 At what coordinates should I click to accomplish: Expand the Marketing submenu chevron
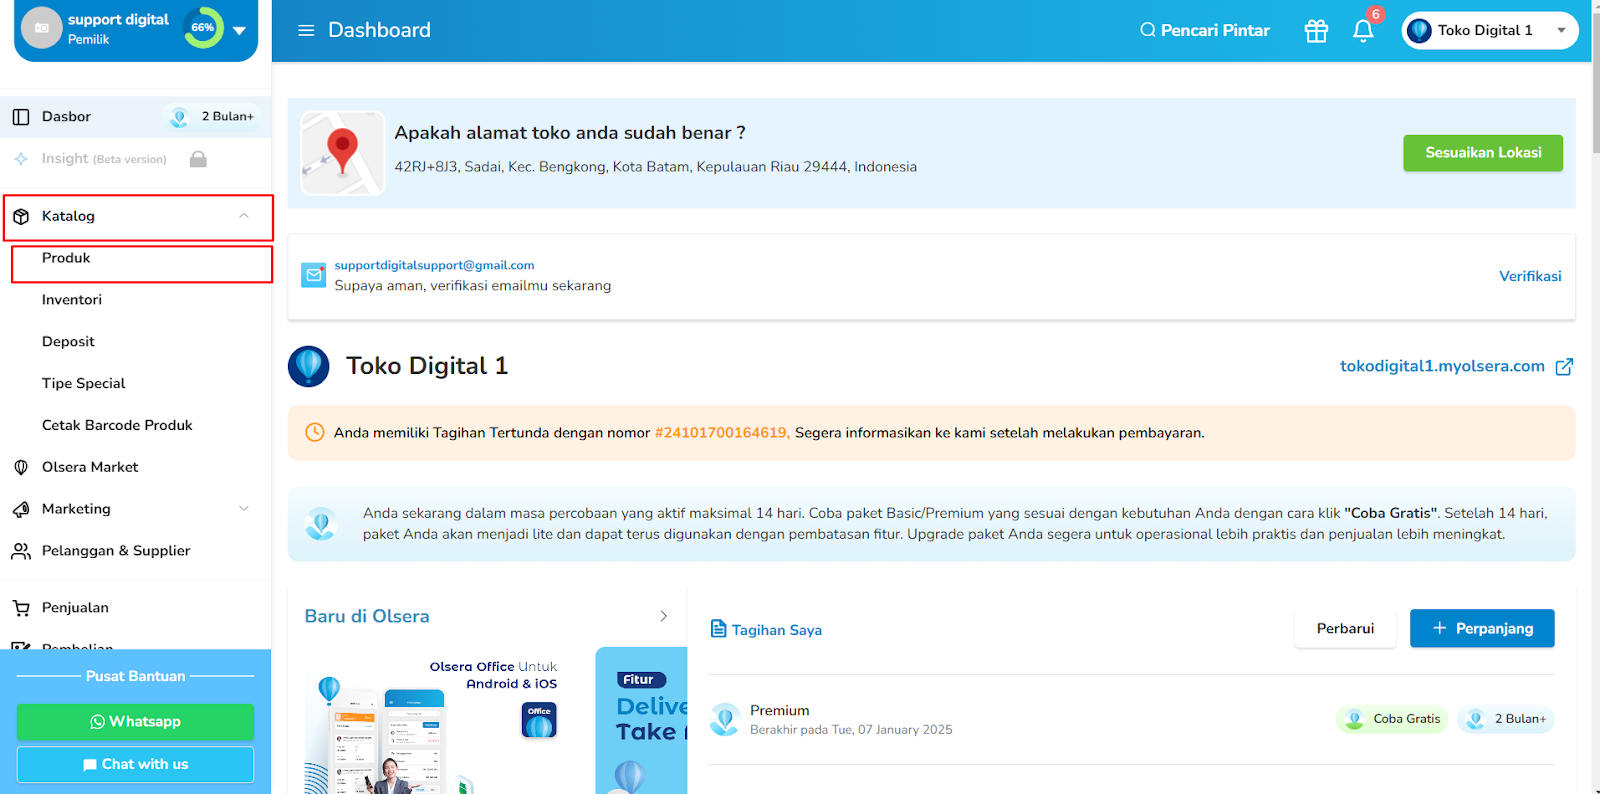tap(244, 509)
